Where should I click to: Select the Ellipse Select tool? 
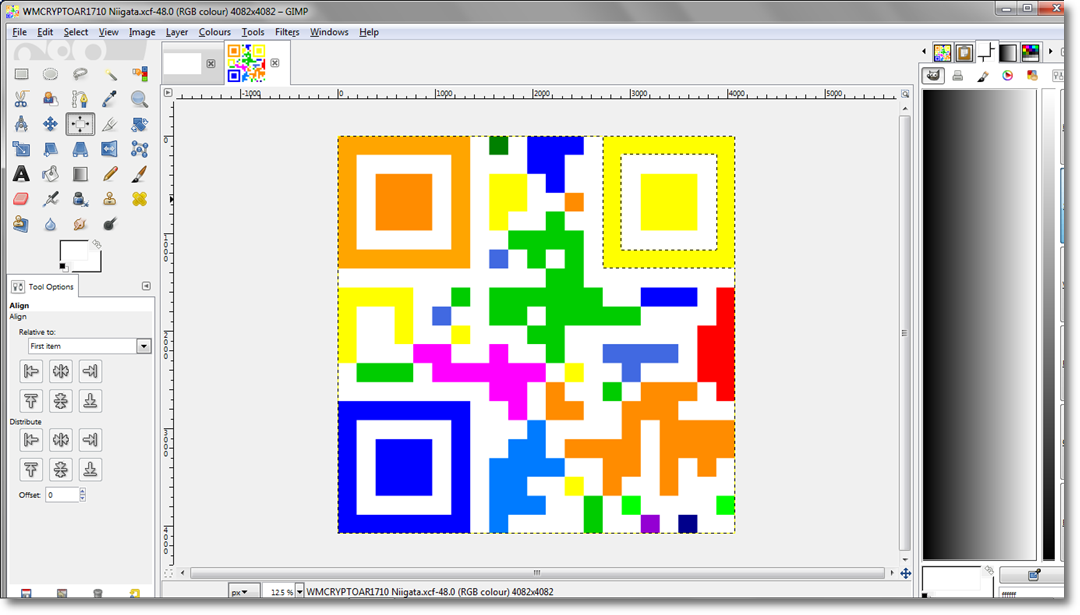pos(50,74)
